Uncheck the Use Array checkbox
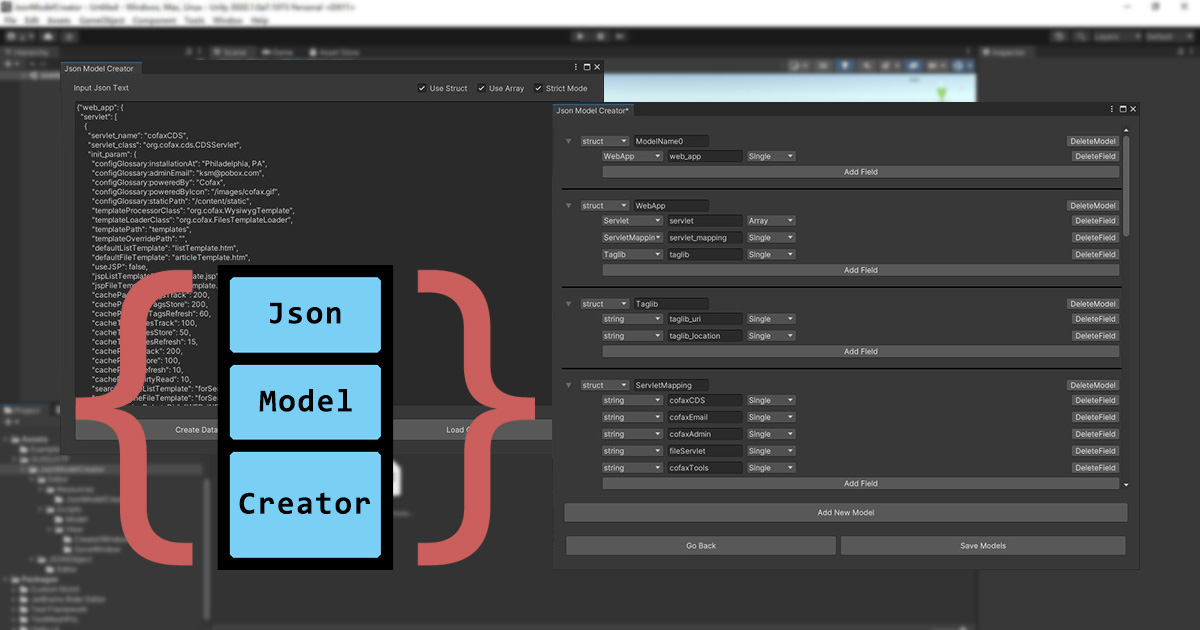 click(x=481, y=87)
